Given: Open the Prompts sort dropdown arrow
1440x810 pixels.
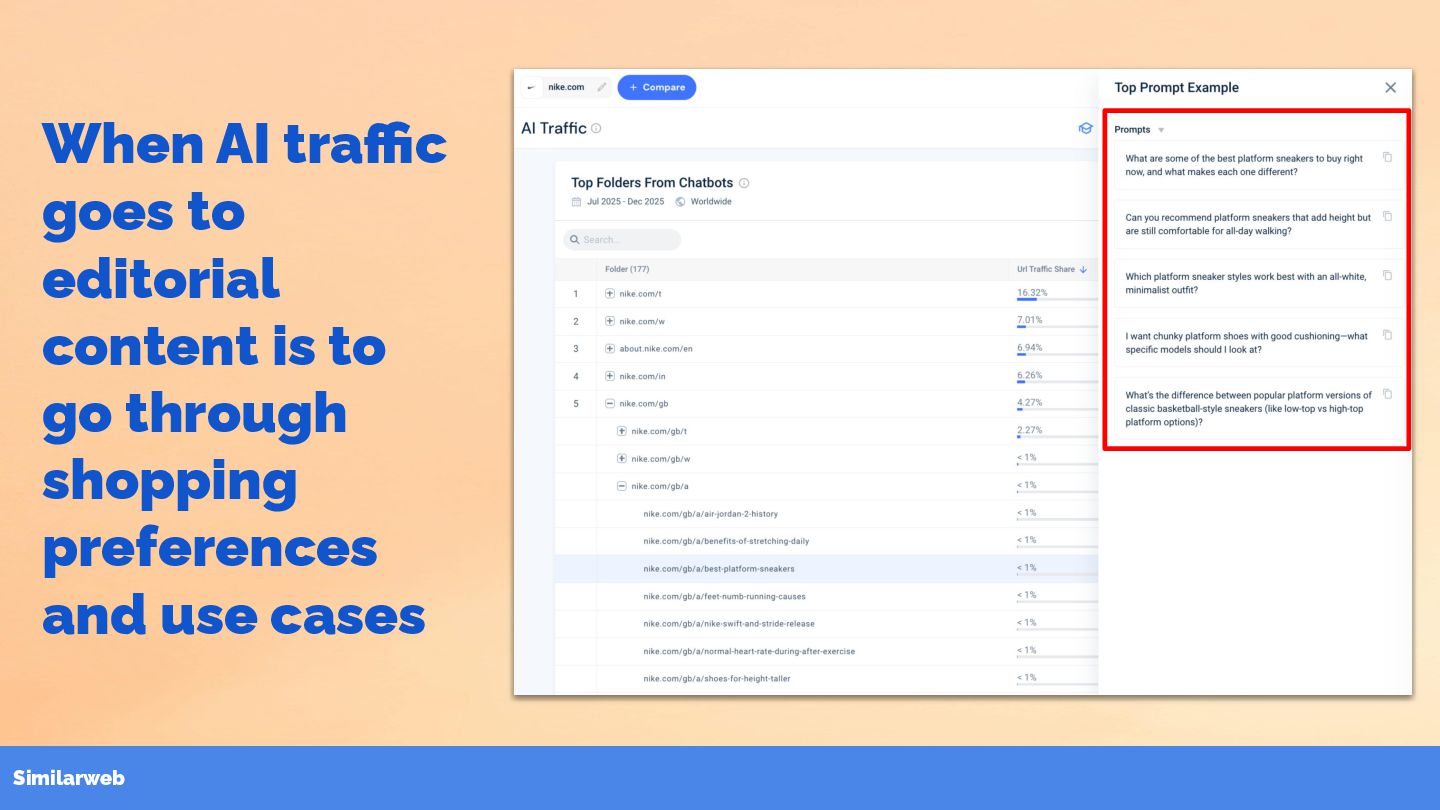Looking at the screenshot, I should 1161,130.
